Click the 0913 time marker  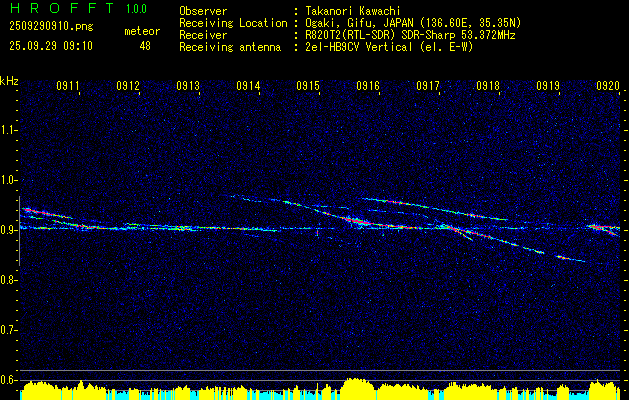pos(188,85)
